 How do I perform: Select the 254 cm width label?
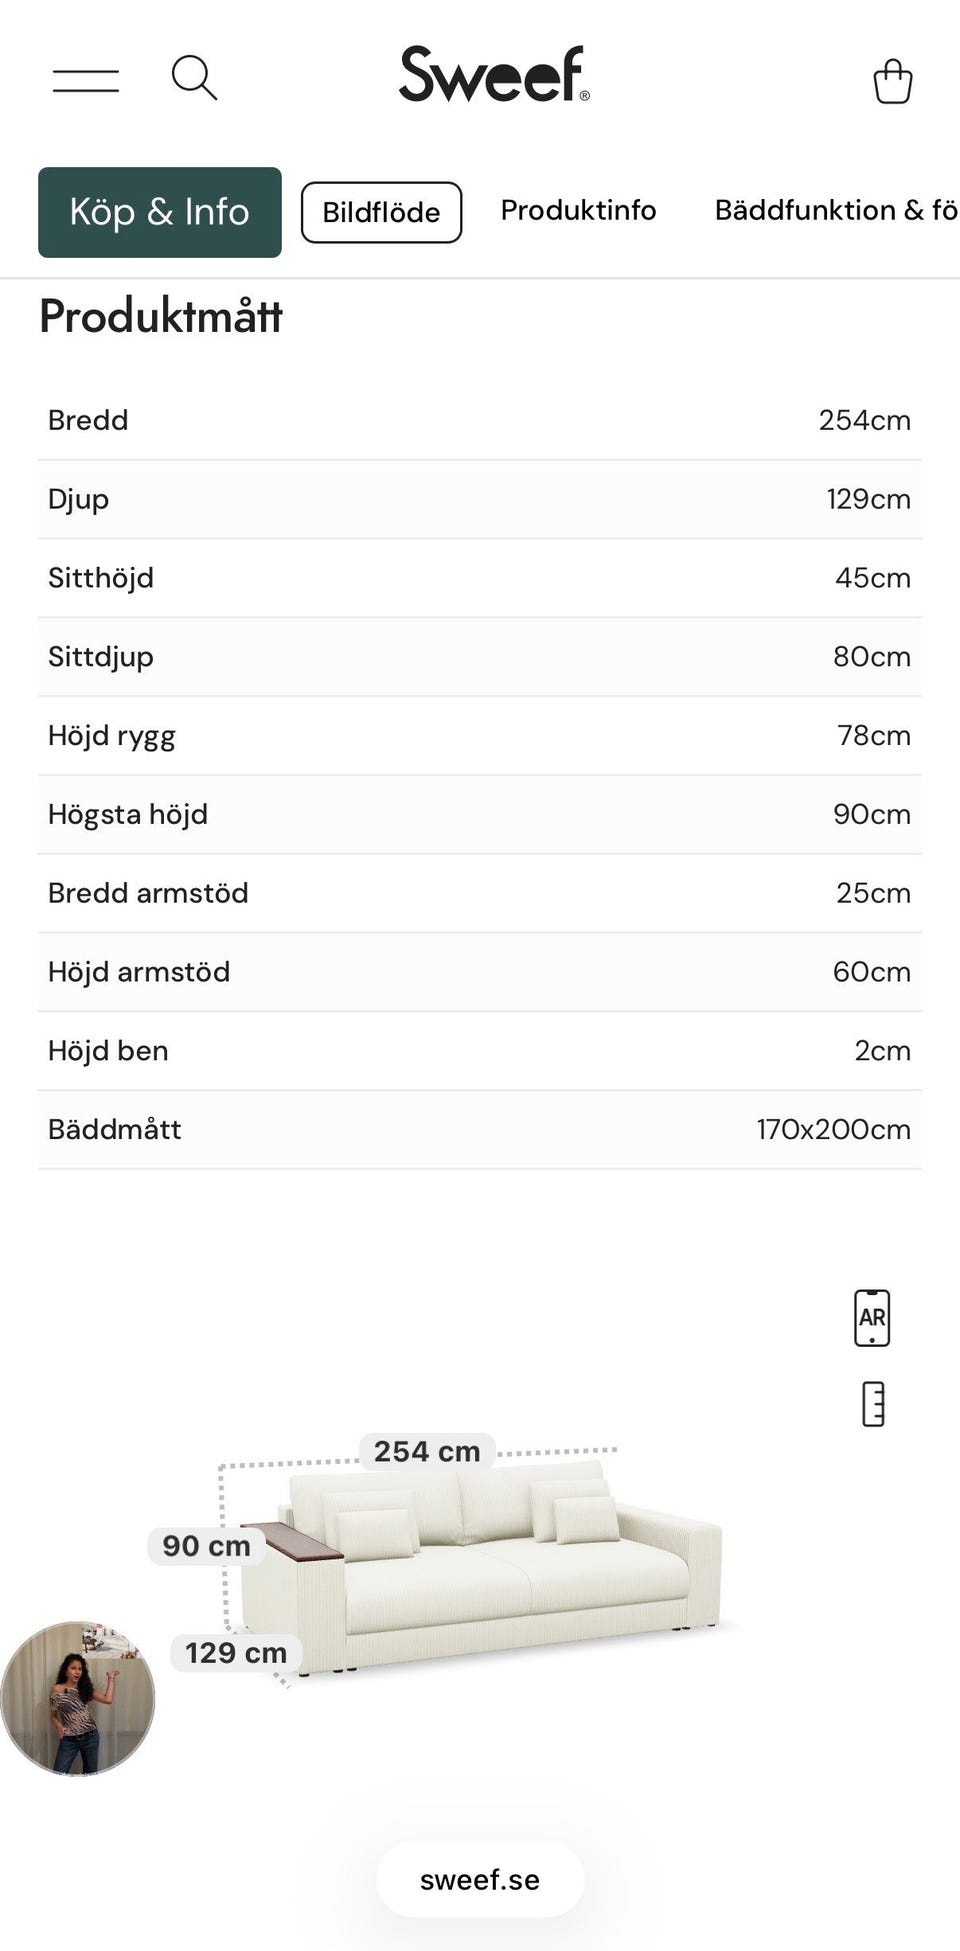(427, 1451)
